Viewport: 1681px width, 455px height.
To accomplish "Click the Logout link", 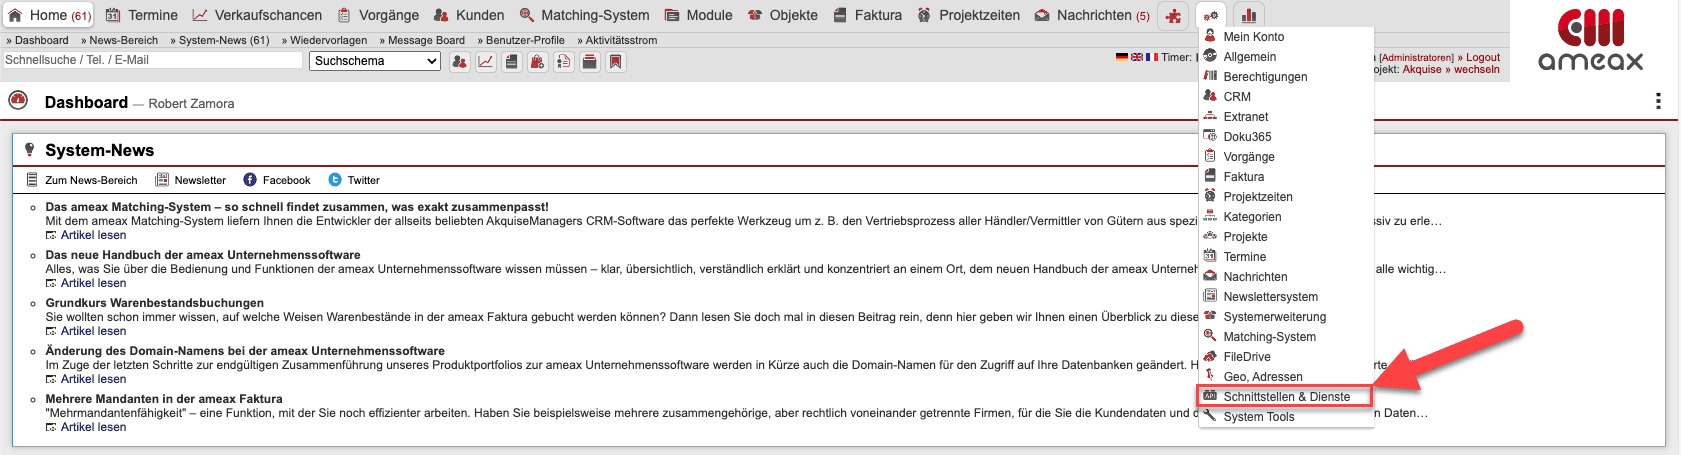I will pyautogui.click(x=1482, y=57).
